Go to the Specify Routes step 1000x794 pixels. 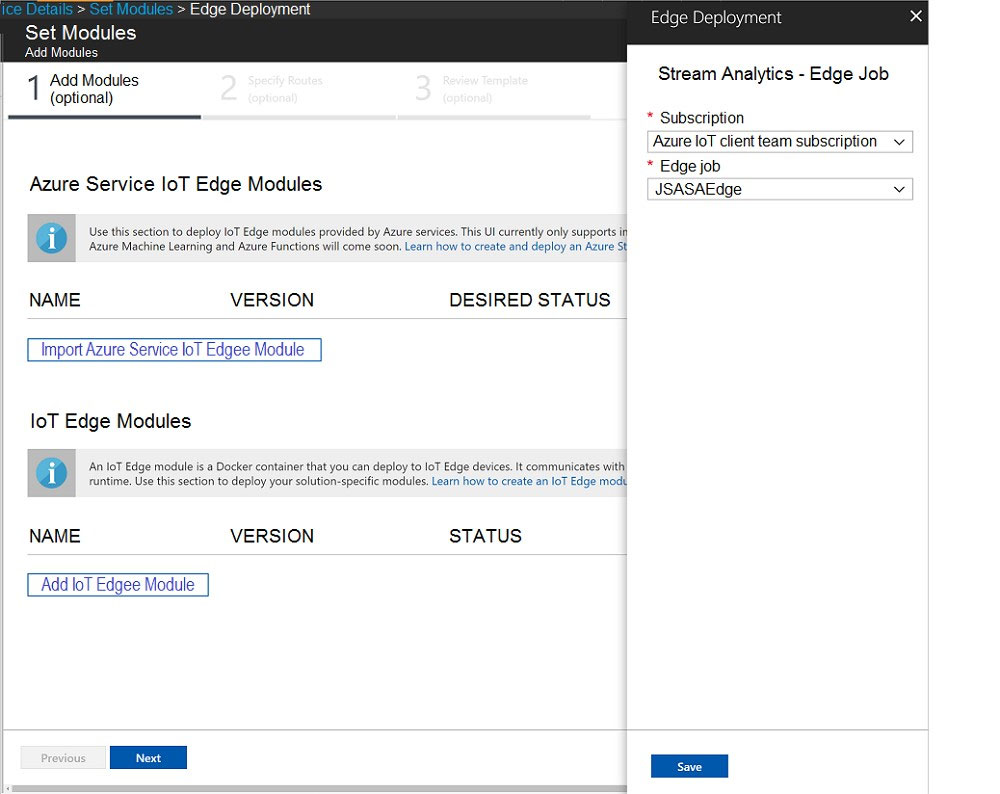300,89
